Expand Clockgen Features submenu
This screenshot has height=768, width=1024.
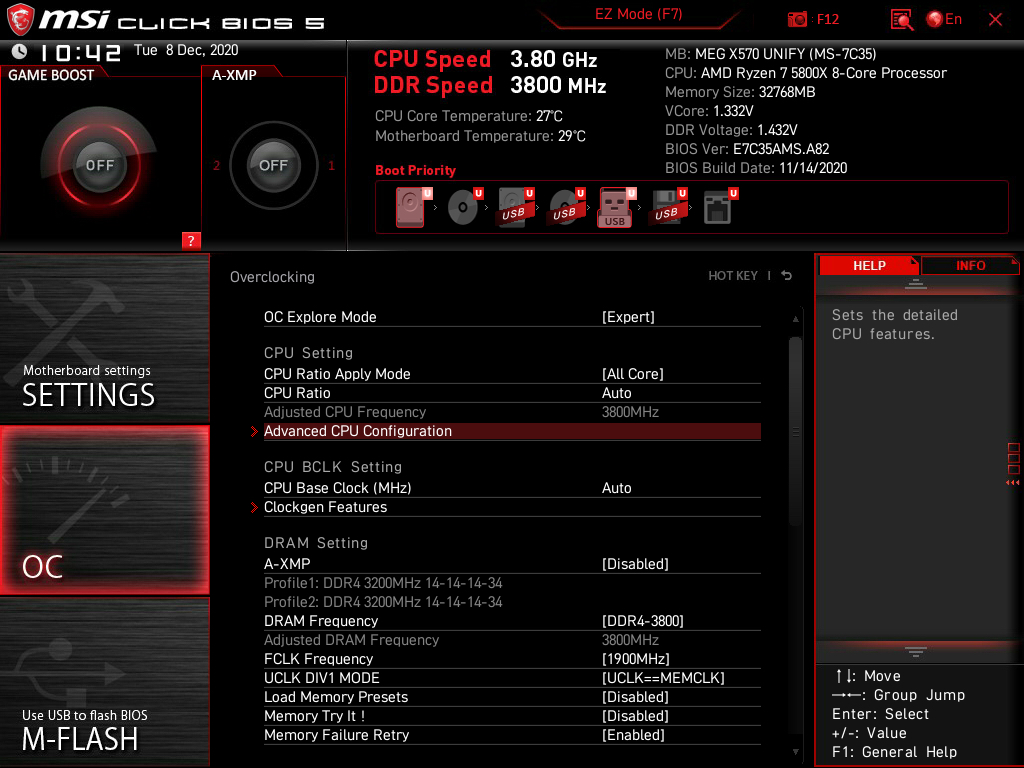512,507
